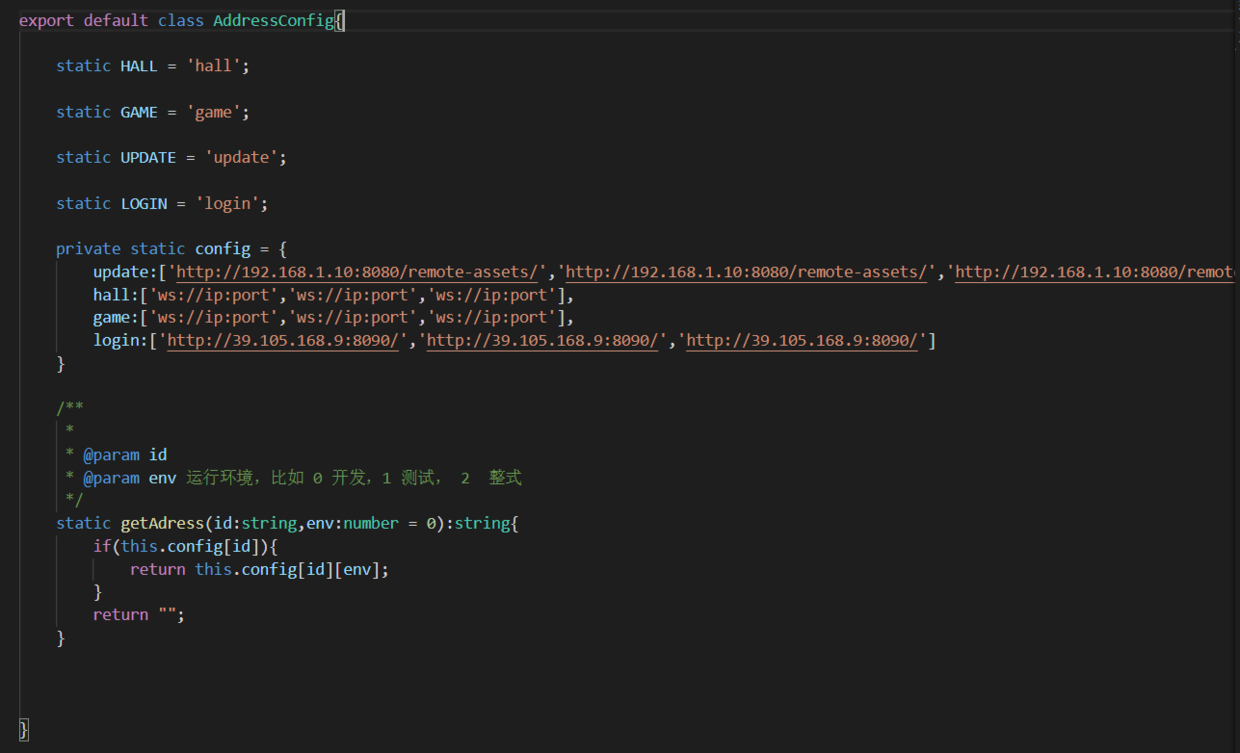The width and height of the screenshot is (1240, 753).
Task: Click the opening brace after AddressConfig
Action: tap(339, 20)
